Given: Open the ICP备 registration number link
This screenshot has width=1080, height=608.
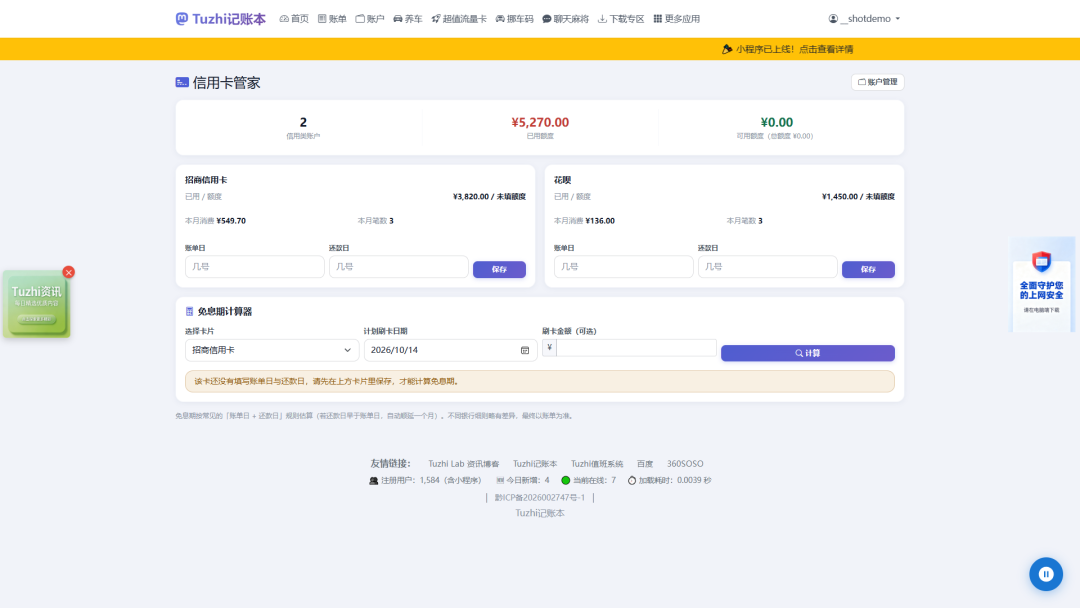Looking at the screenshot, I should pos(539,497).
